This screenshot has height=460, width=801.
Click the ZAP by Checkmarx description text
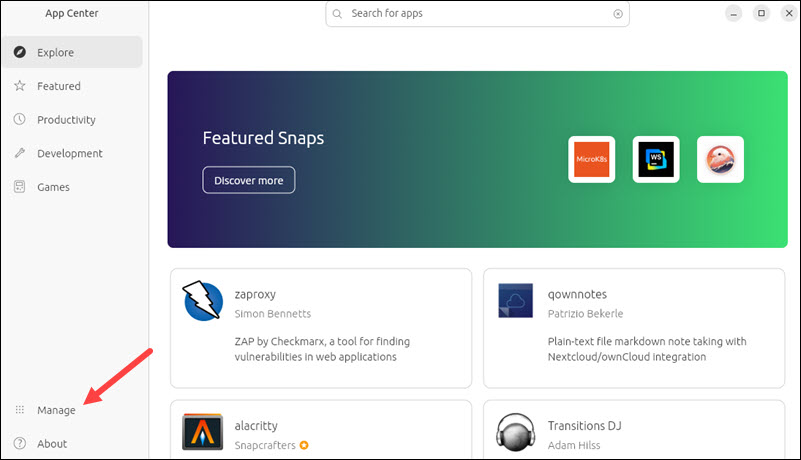click(x=322, y=349)
